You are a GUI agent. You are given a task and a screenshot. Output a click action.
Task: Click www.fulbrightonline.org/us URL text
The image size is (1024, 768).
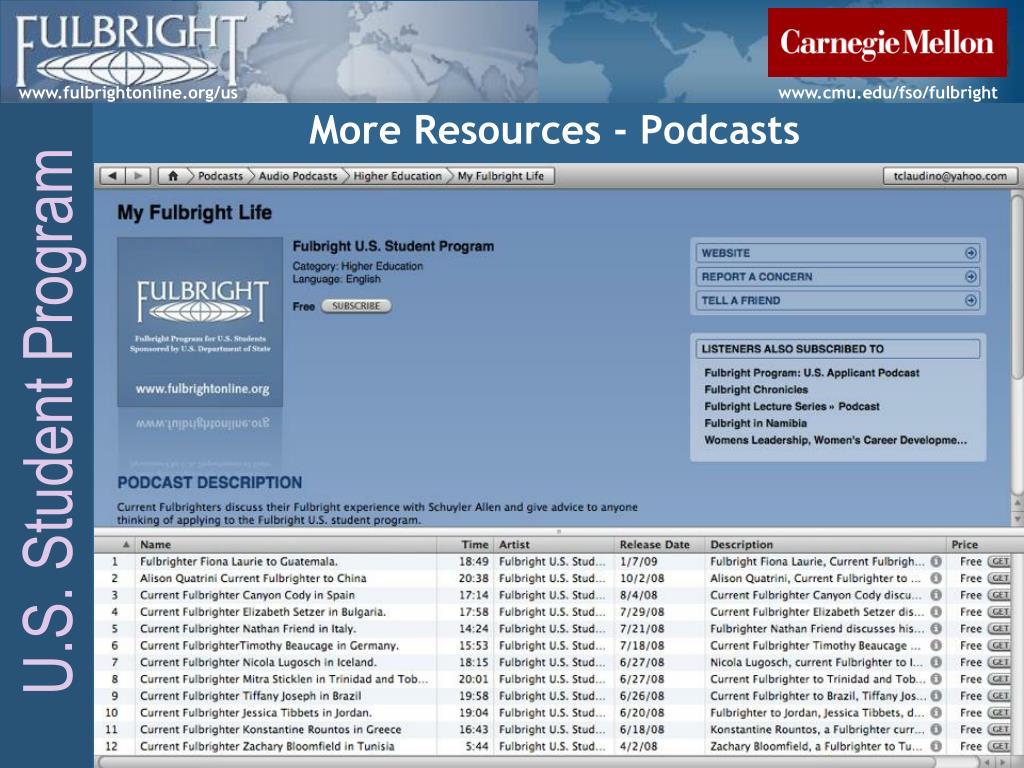coord(128,93)
